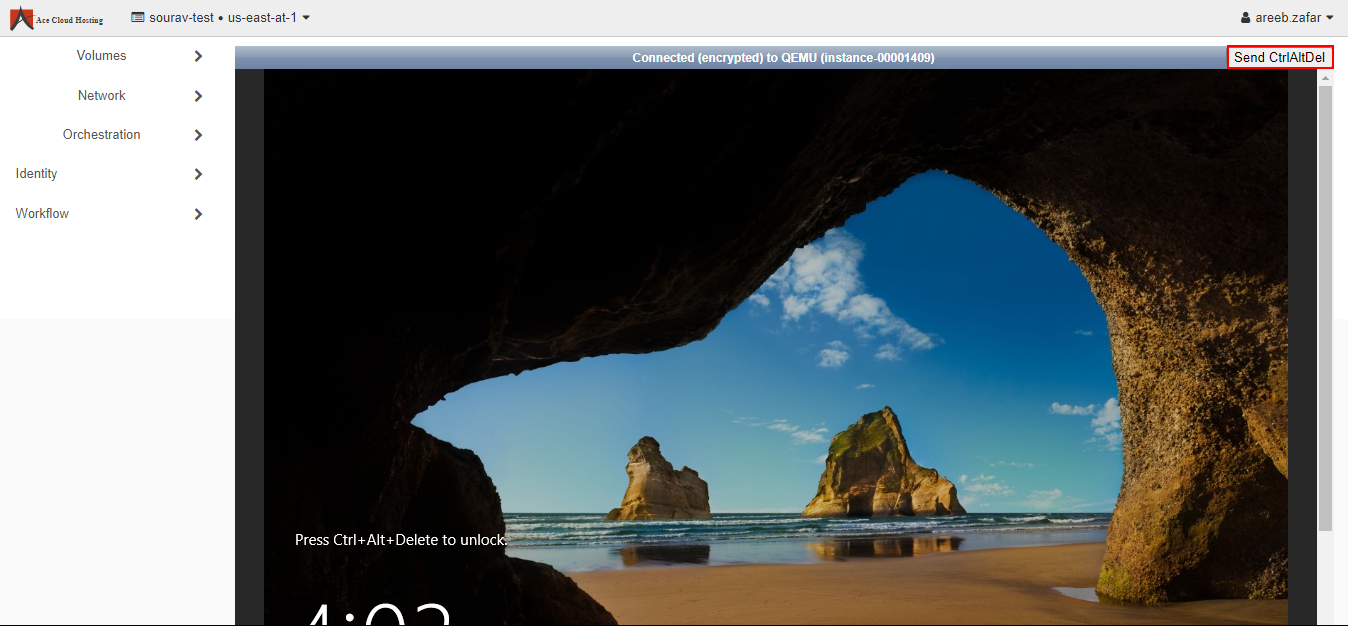Screen dimensions: 1348x626
Task: Click the user icon beside areeb.zafar
Action: pyautogui.click(x=1245, y=18)
